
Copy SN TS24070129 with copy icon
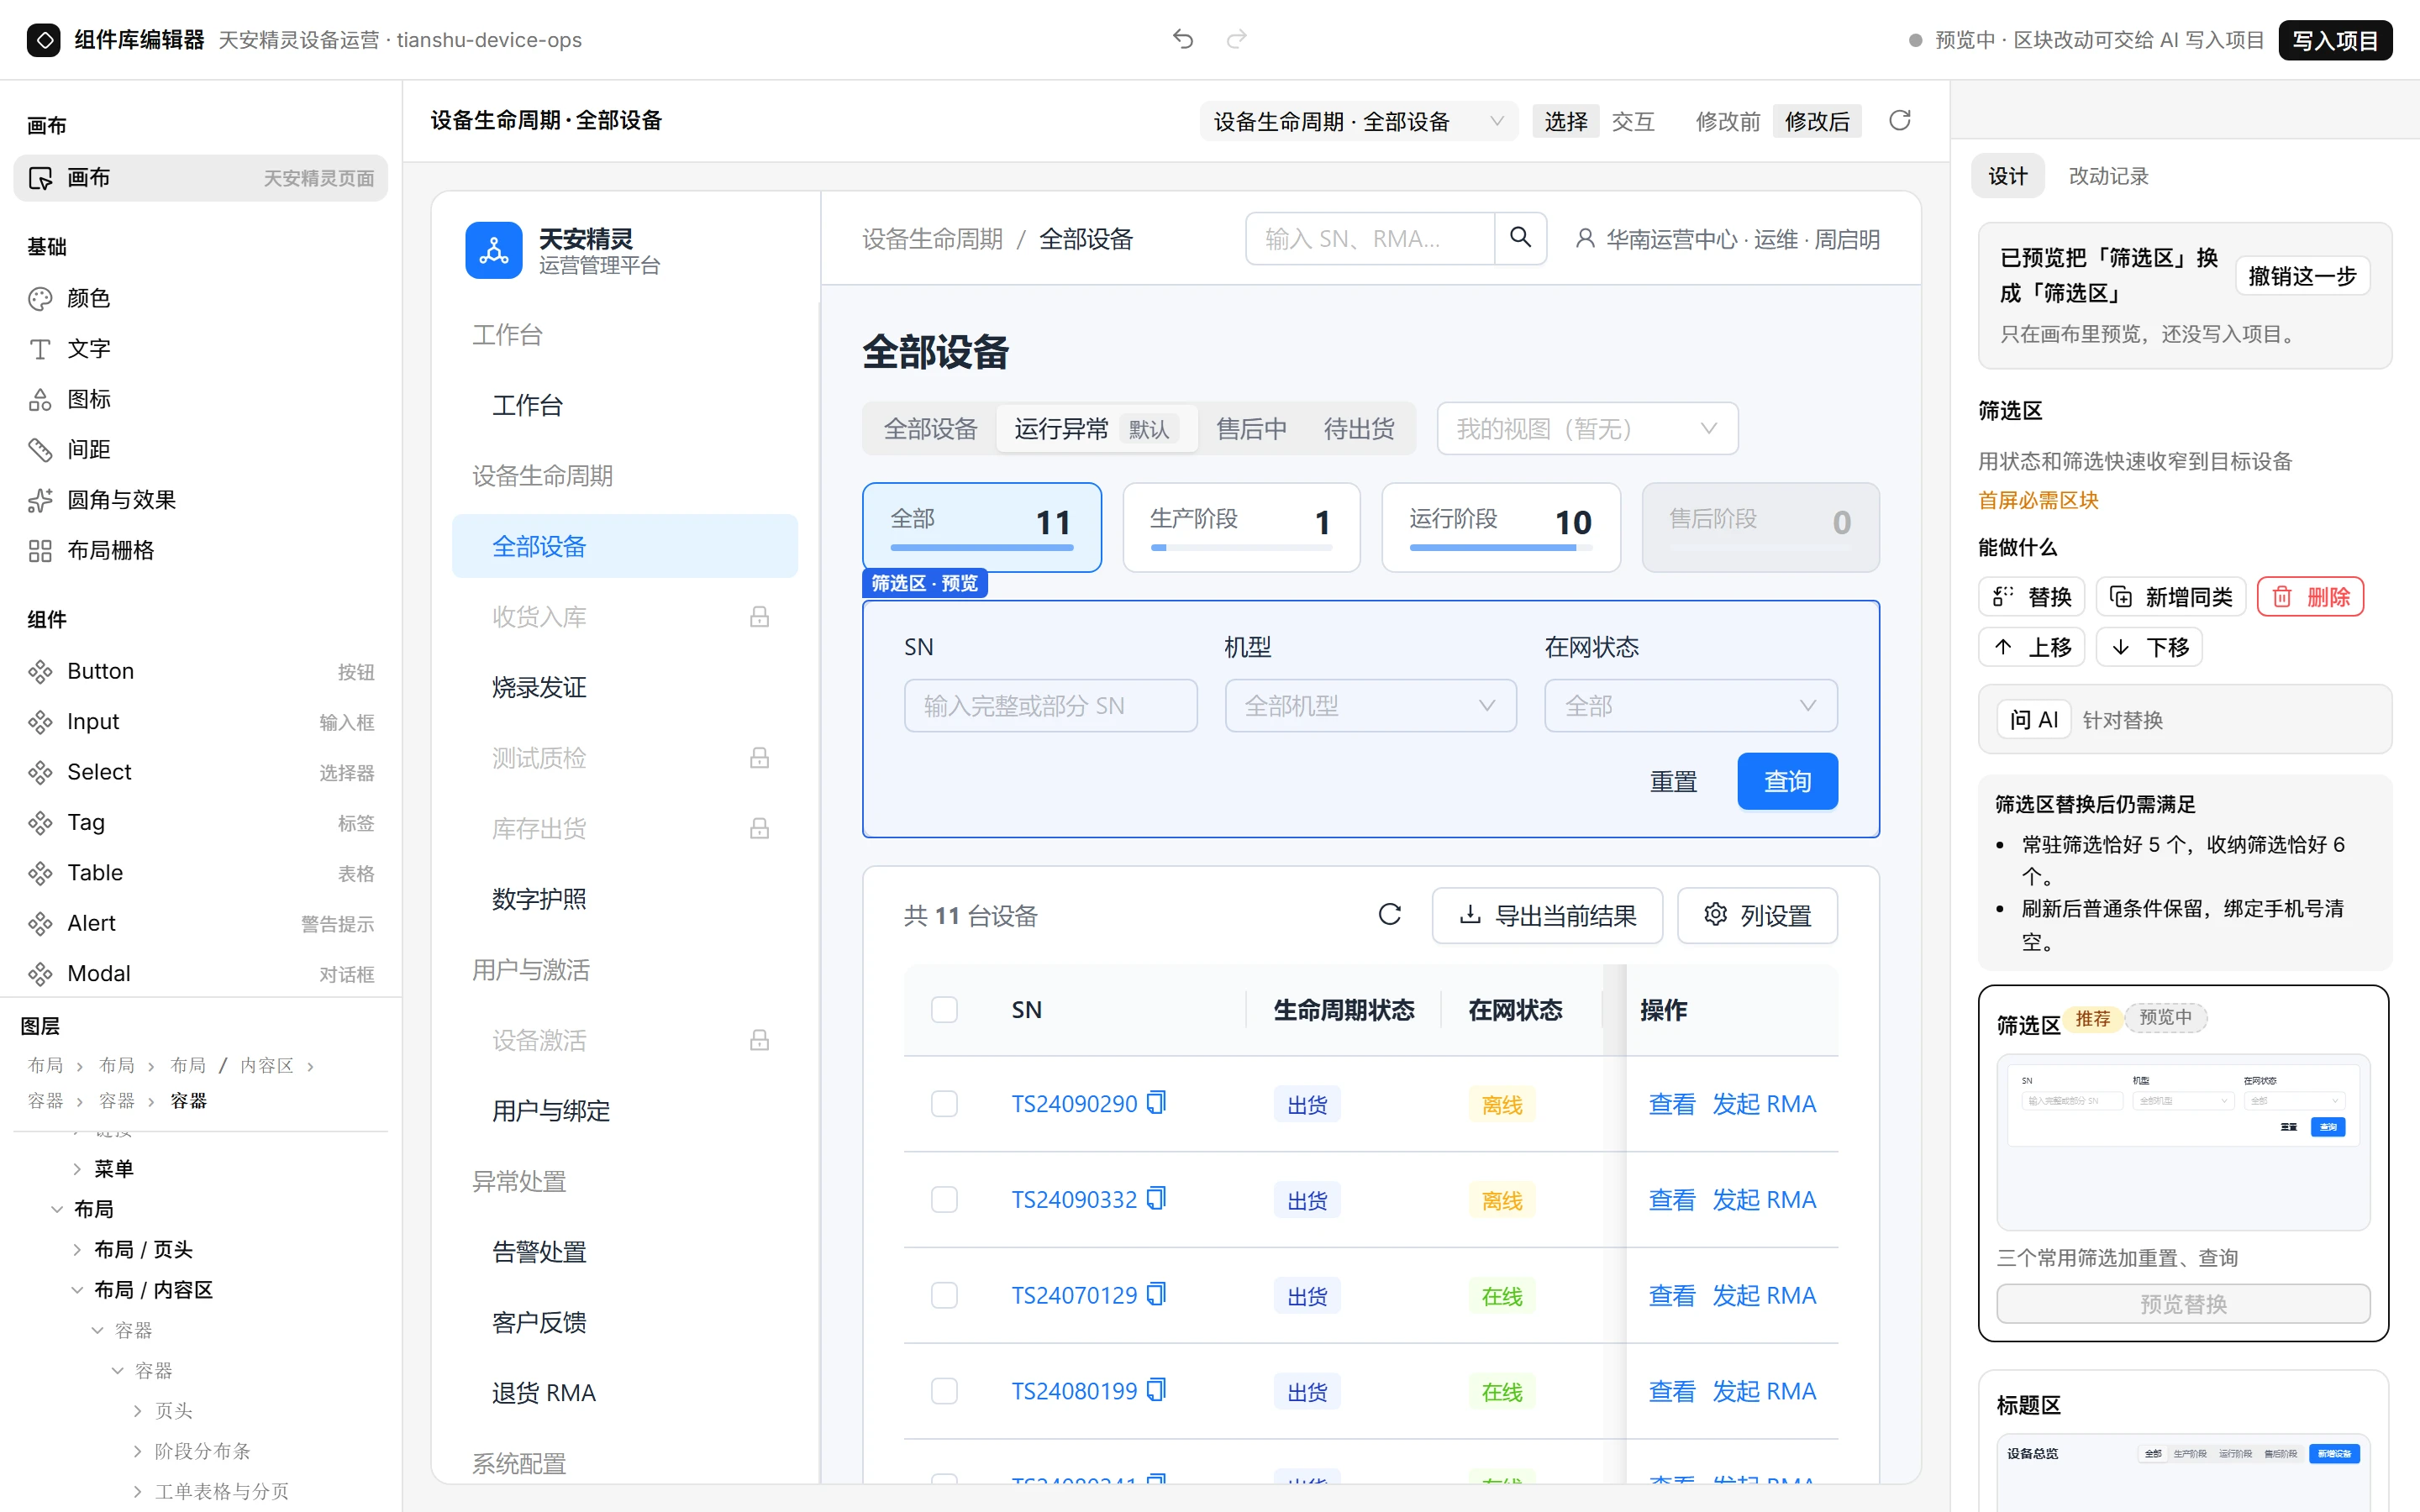pos(1157,1295)
